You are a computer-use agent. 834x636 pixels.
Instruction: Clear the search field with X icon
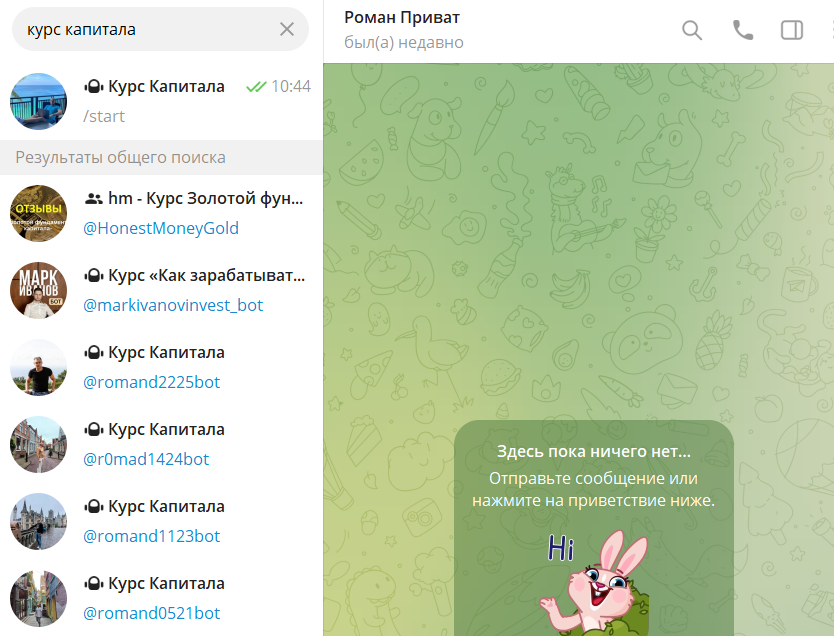pos(287,29)
